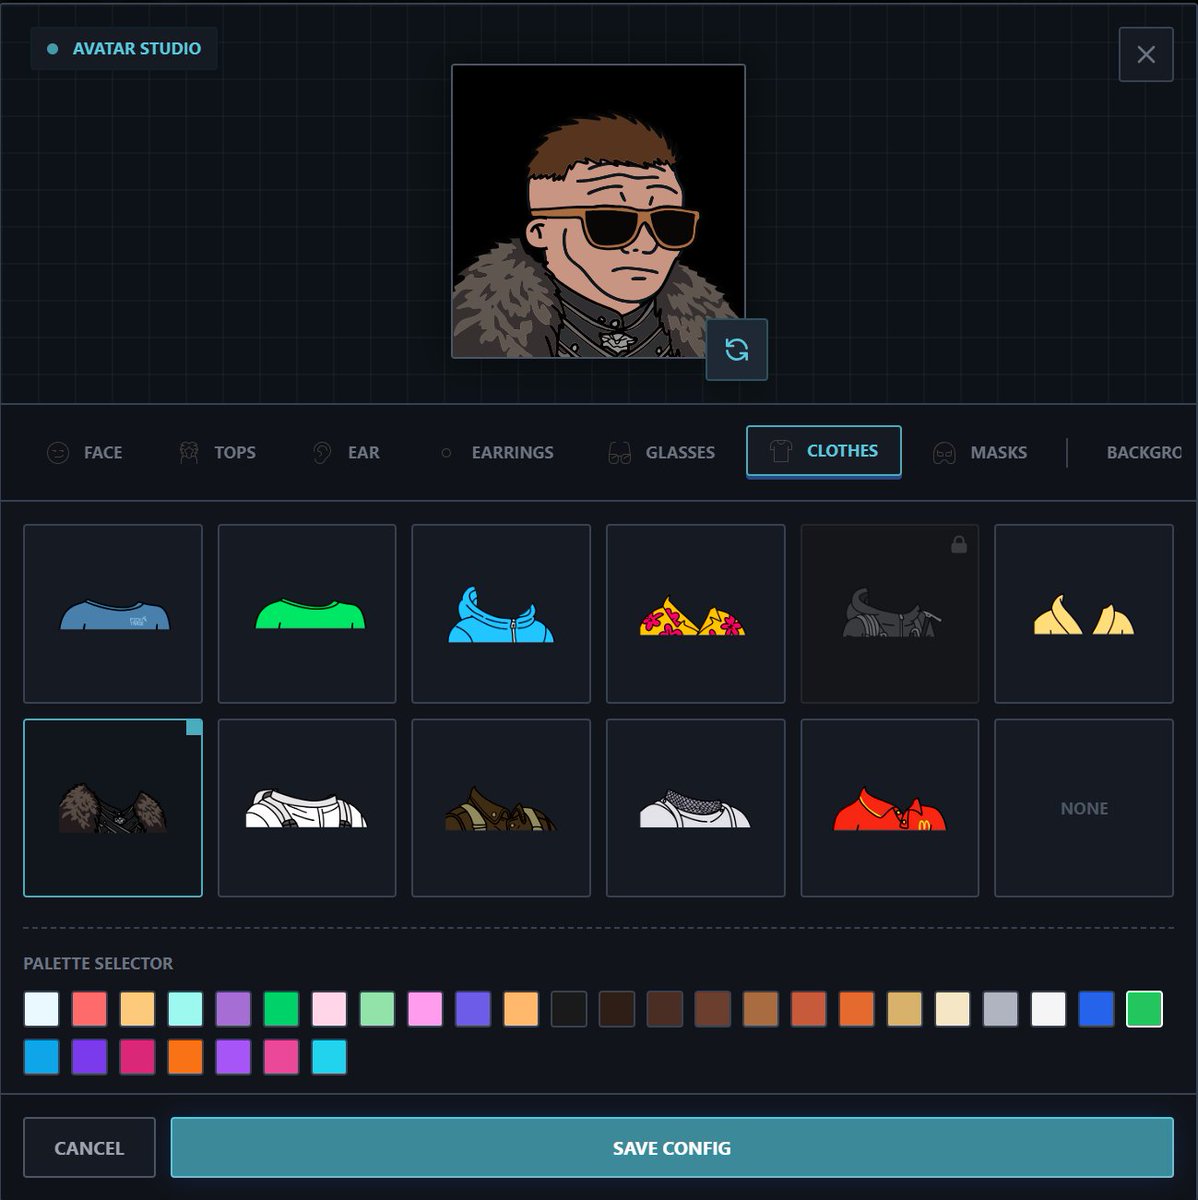
Task: Click the ring icon on EARRINGS tab
Action: [446, 452]
